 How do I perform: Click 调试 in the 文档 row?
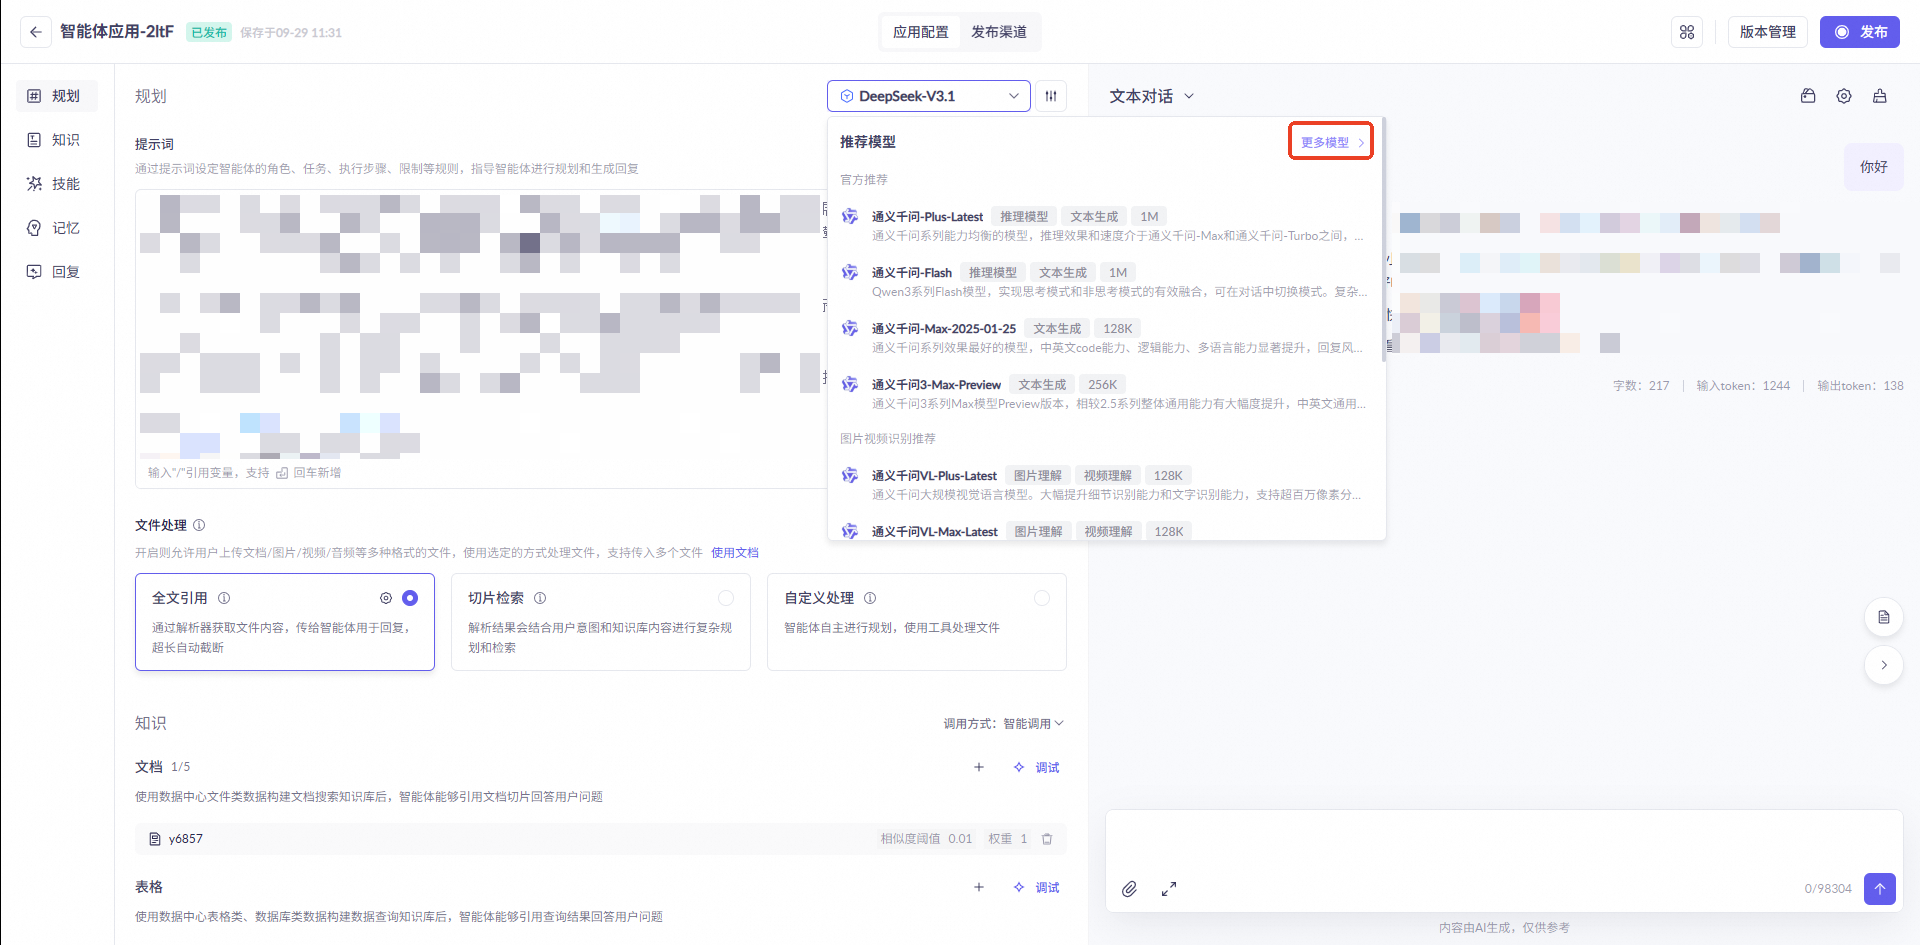click(1036, 767)
